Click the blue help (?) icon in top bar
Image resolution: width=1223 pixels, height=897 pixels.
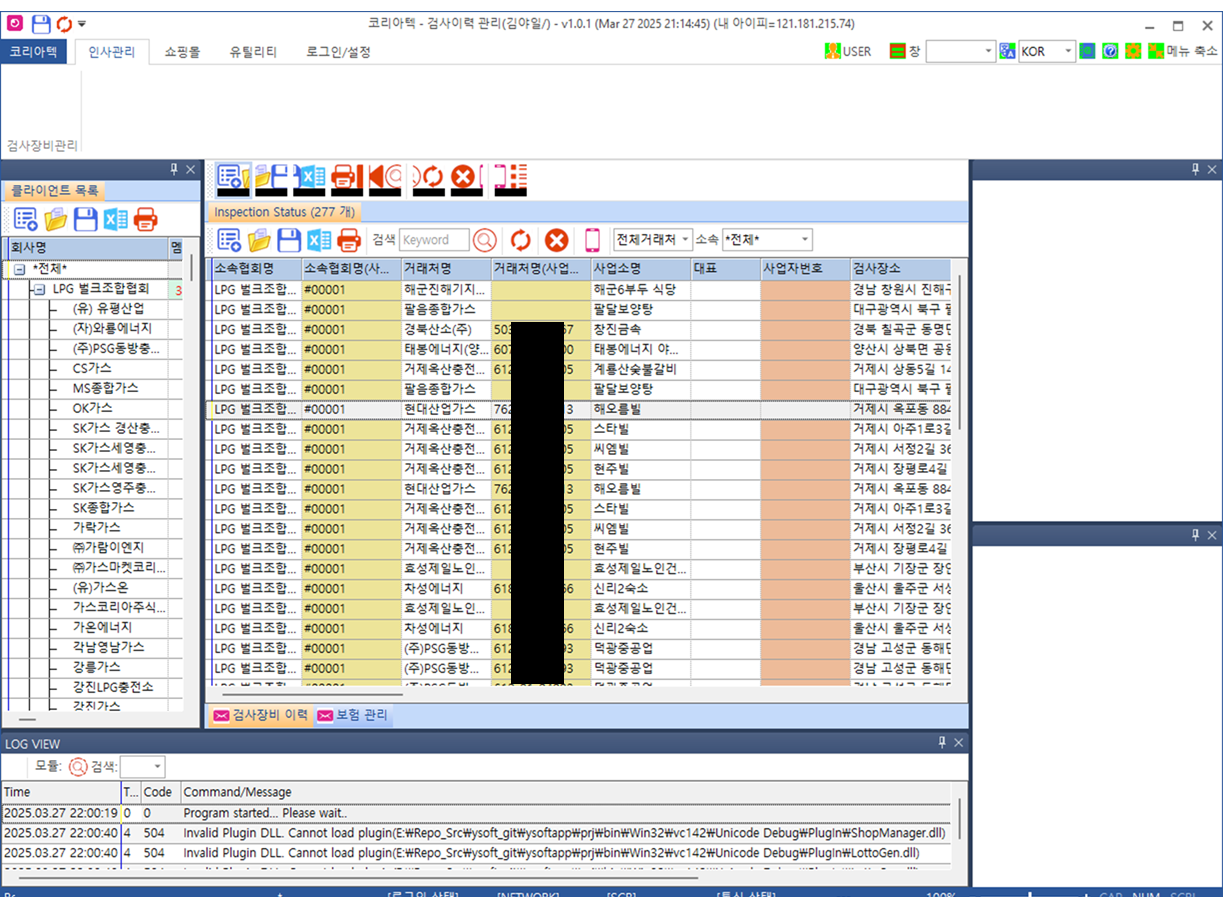[1110, 50]
